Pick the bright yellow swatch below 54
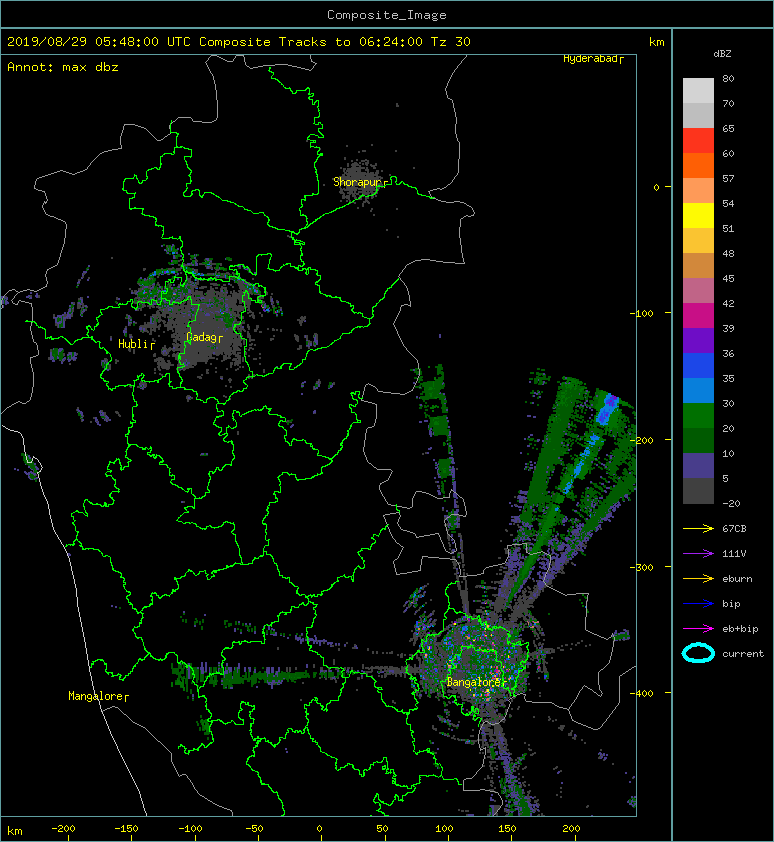This screenshot has height=842, width=774. point(698,215)
